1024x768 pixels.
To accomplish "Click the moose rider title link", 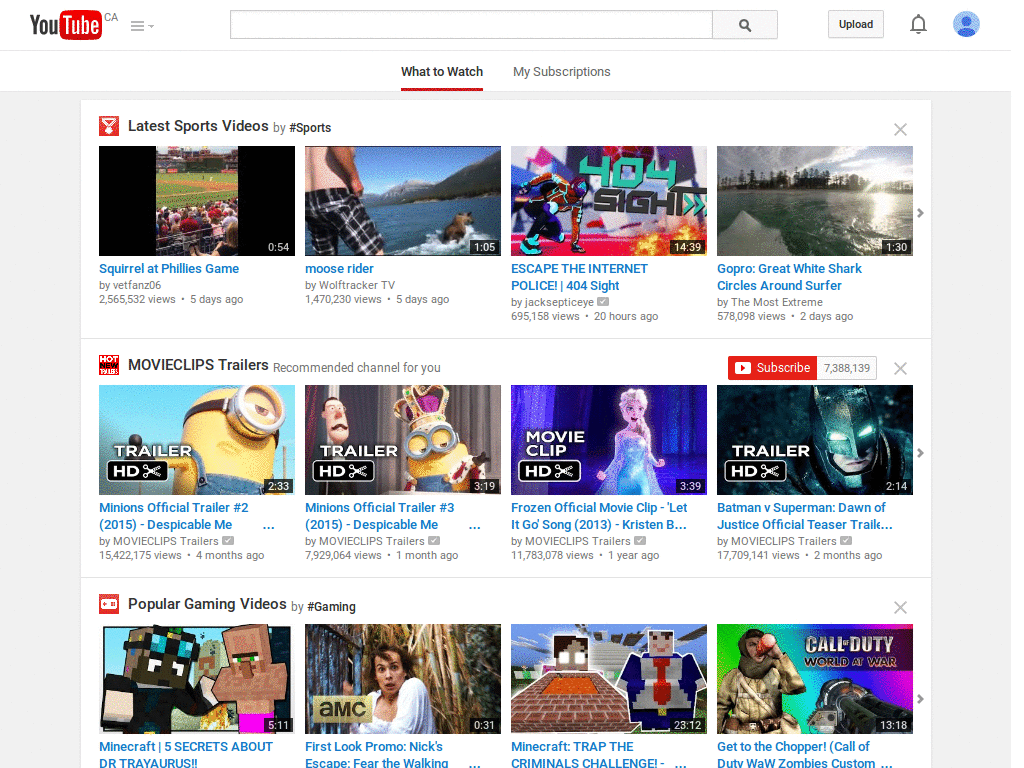I will 340,268.
